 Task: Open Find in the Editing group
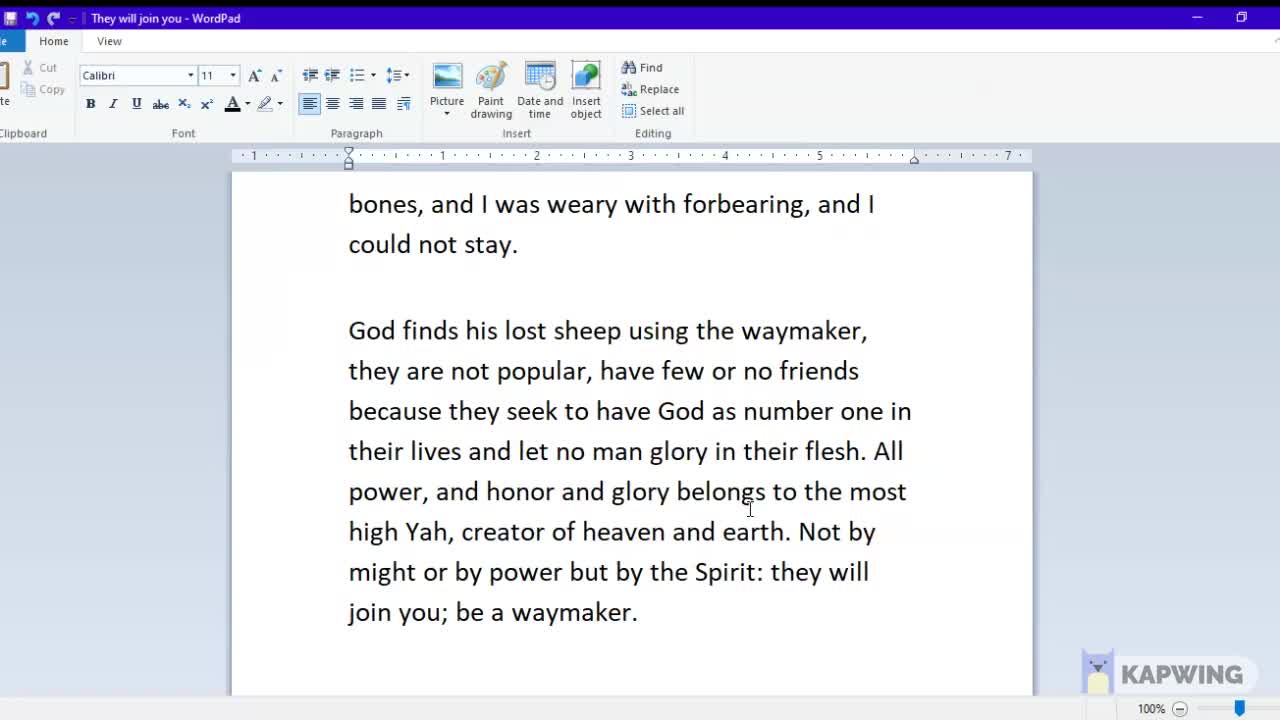[x=642, y=67]
